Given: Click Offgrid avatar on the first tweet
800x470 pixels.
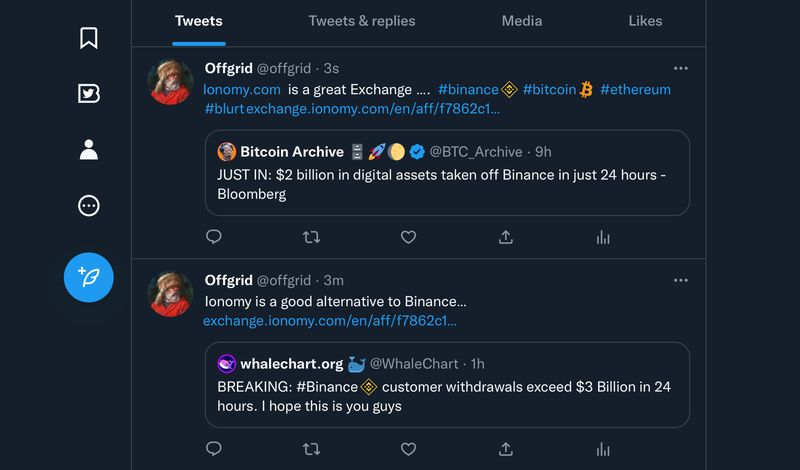Looking at the screenshot, I should [x=170, y=81].
